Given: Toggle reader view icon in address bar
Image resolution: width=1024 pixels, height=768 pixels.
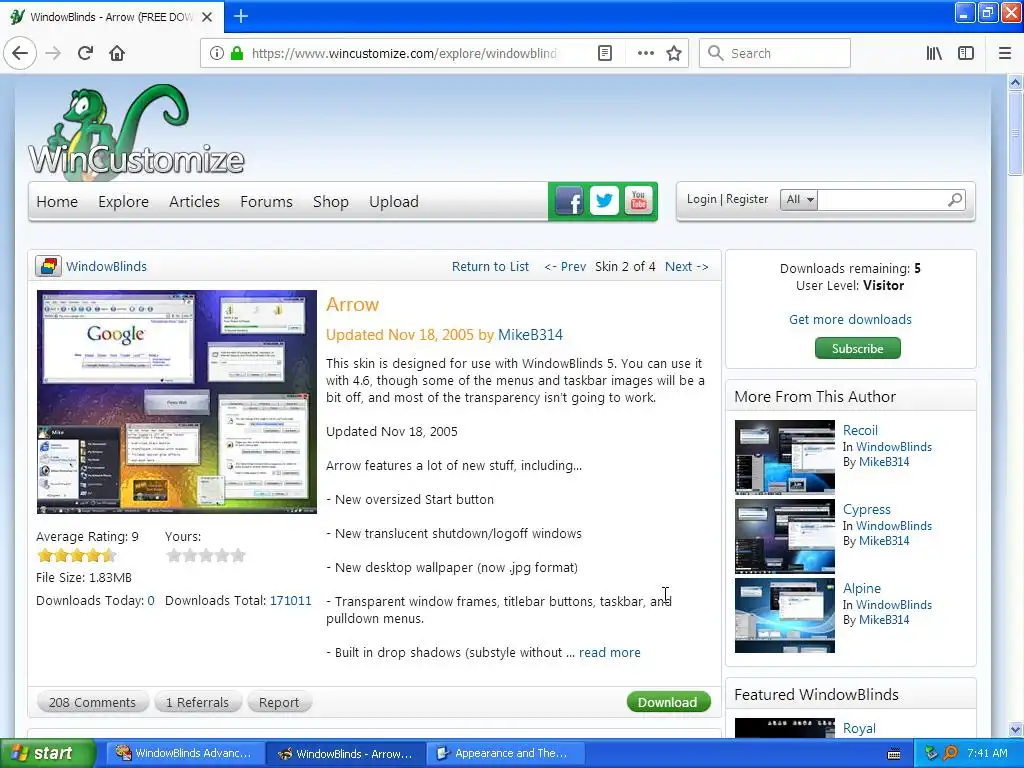Looking at the screenshot, I should pyautogui.click(x=605, y=54).
